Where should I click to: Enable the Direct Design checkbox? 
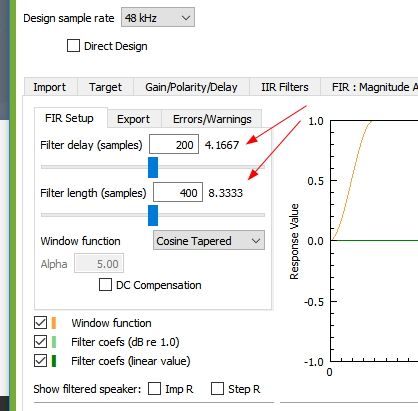(x=73, y=46)
